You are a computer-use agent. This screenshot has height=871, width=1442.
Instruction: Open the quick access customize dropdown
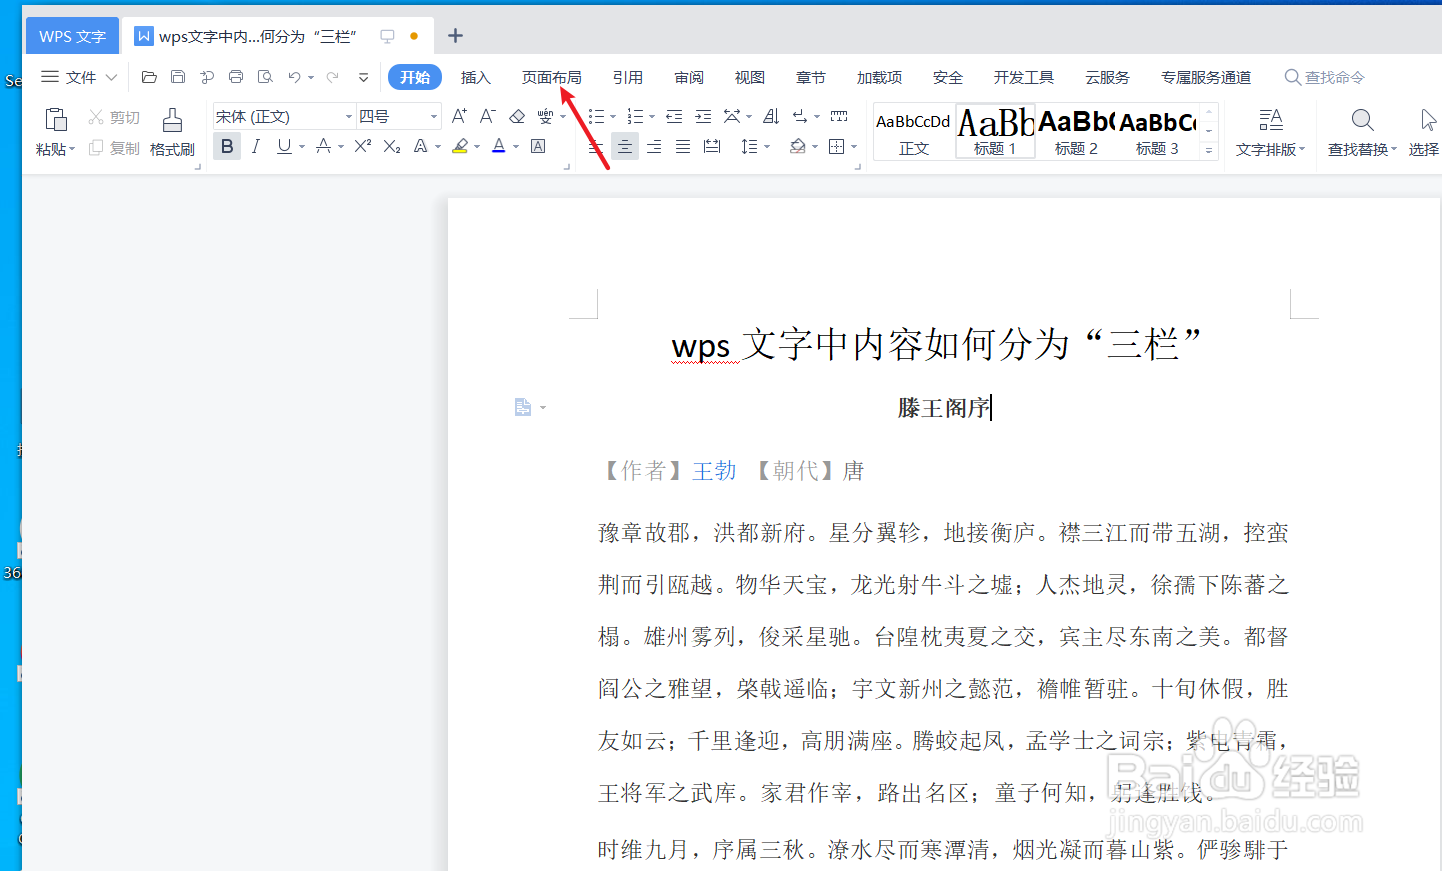(363, 77)
